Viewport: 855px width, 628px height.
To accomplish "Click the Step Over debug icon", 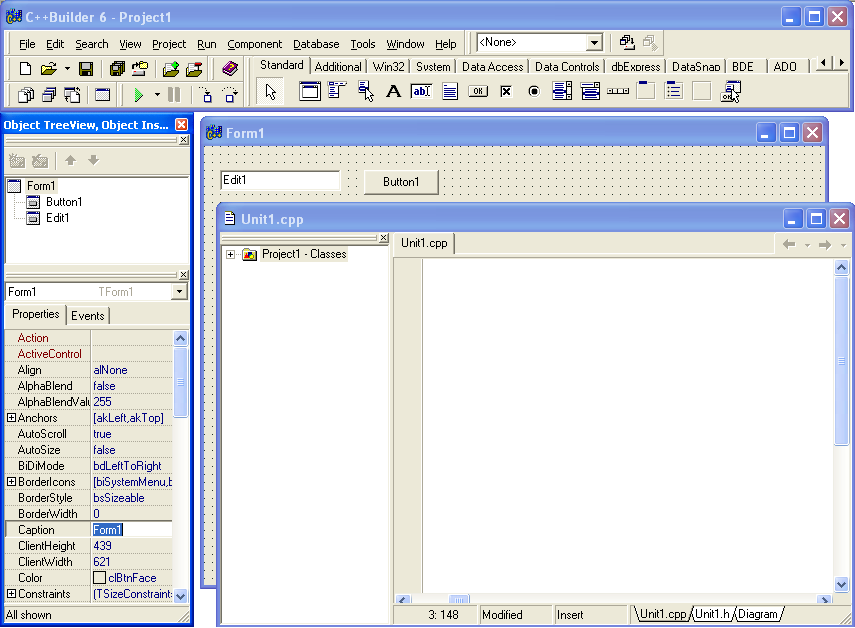I will (x=231, y=95).
